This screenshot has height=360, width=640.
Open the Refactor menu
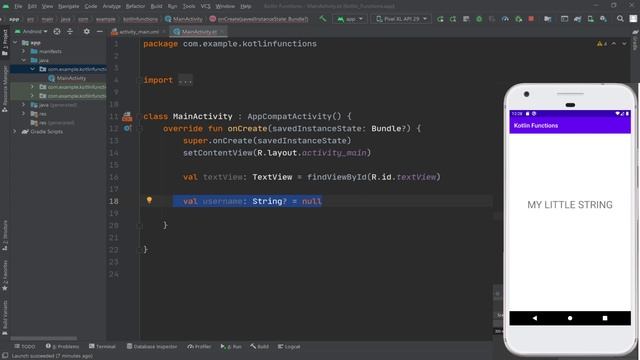pos(135,6)
